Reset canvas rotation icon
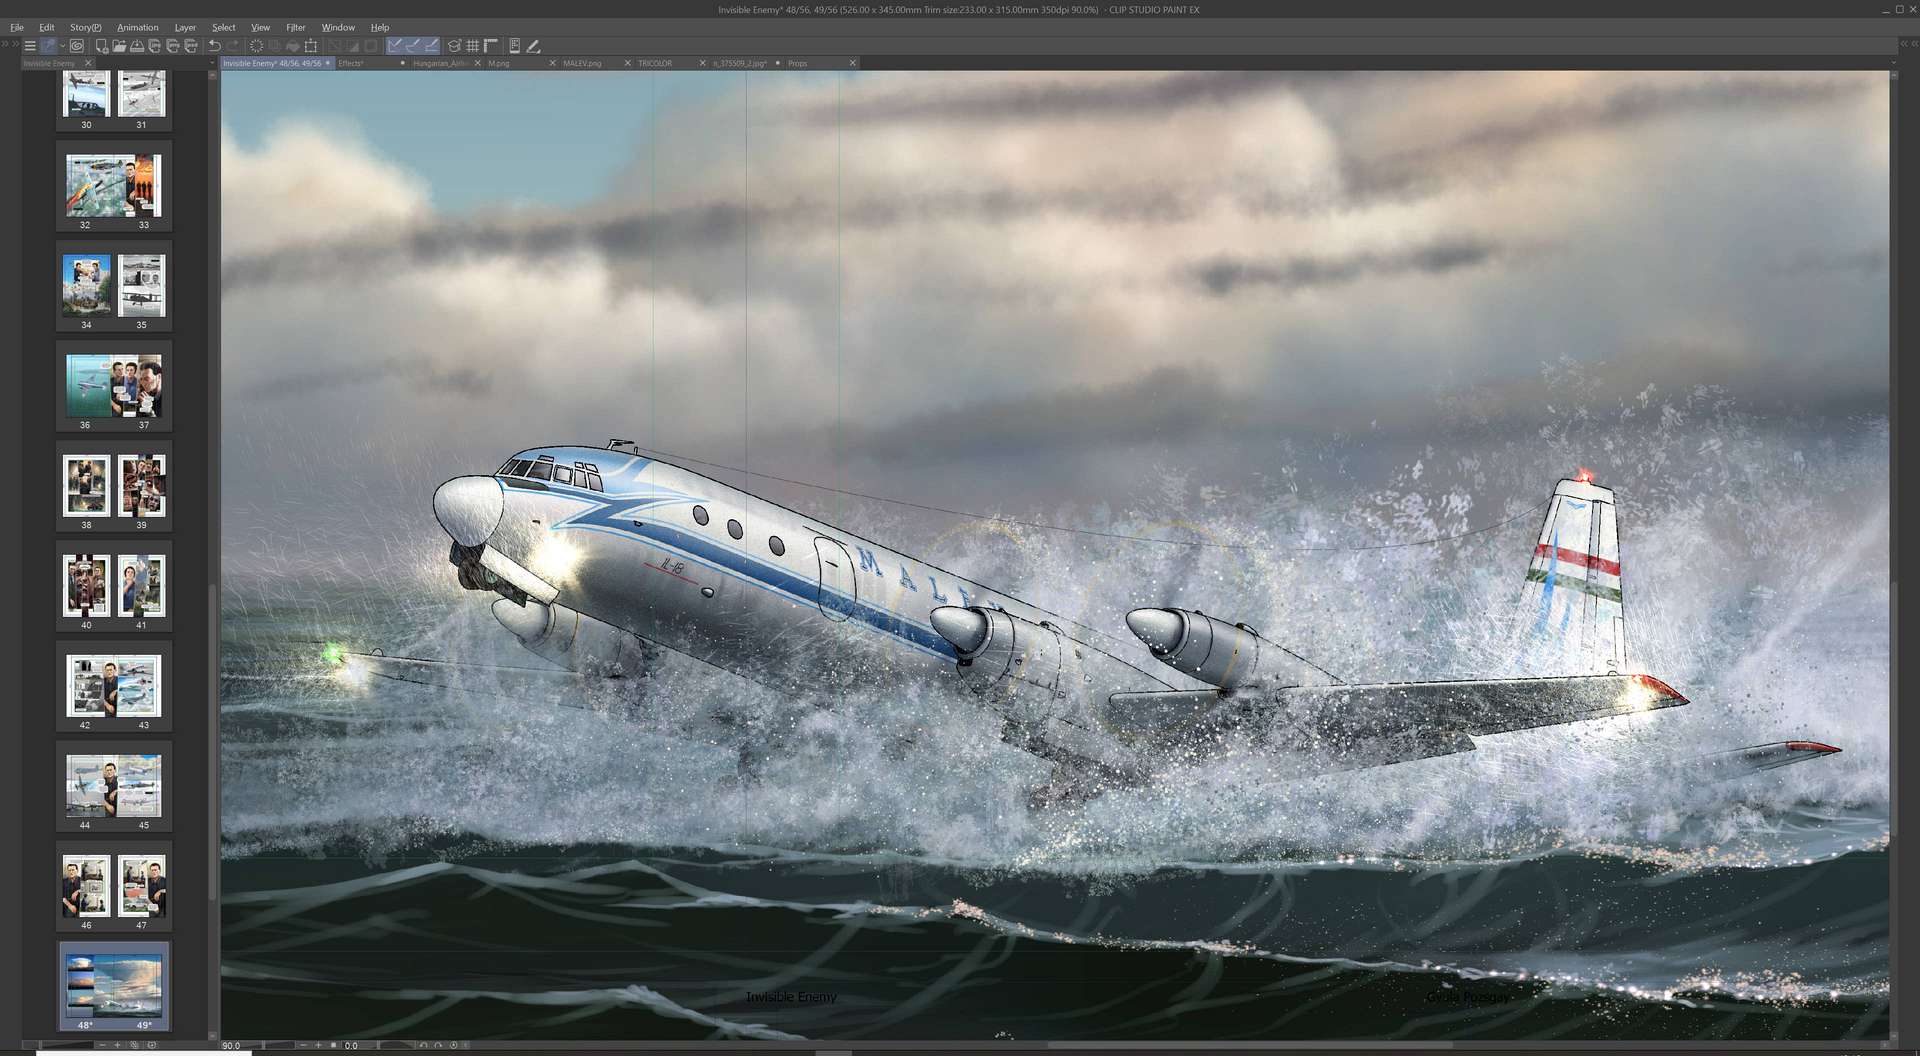Viewport: 1920px width, 1056px height. coord(453,1045)
